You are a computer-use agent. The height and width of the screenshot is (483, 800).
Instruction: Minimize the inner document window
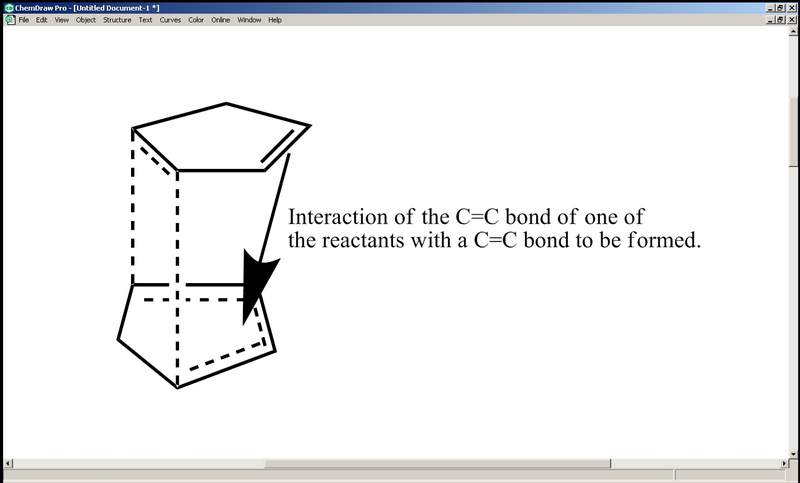coord(770,19)
